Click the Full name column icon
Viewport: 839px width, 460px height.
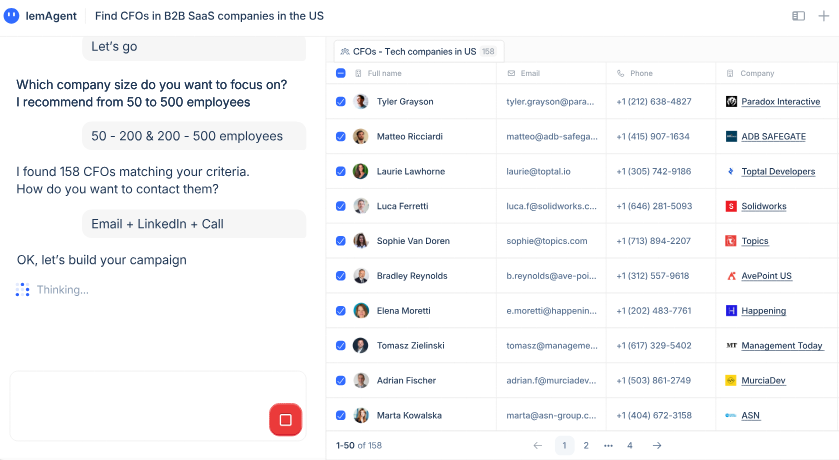(359, 73)
